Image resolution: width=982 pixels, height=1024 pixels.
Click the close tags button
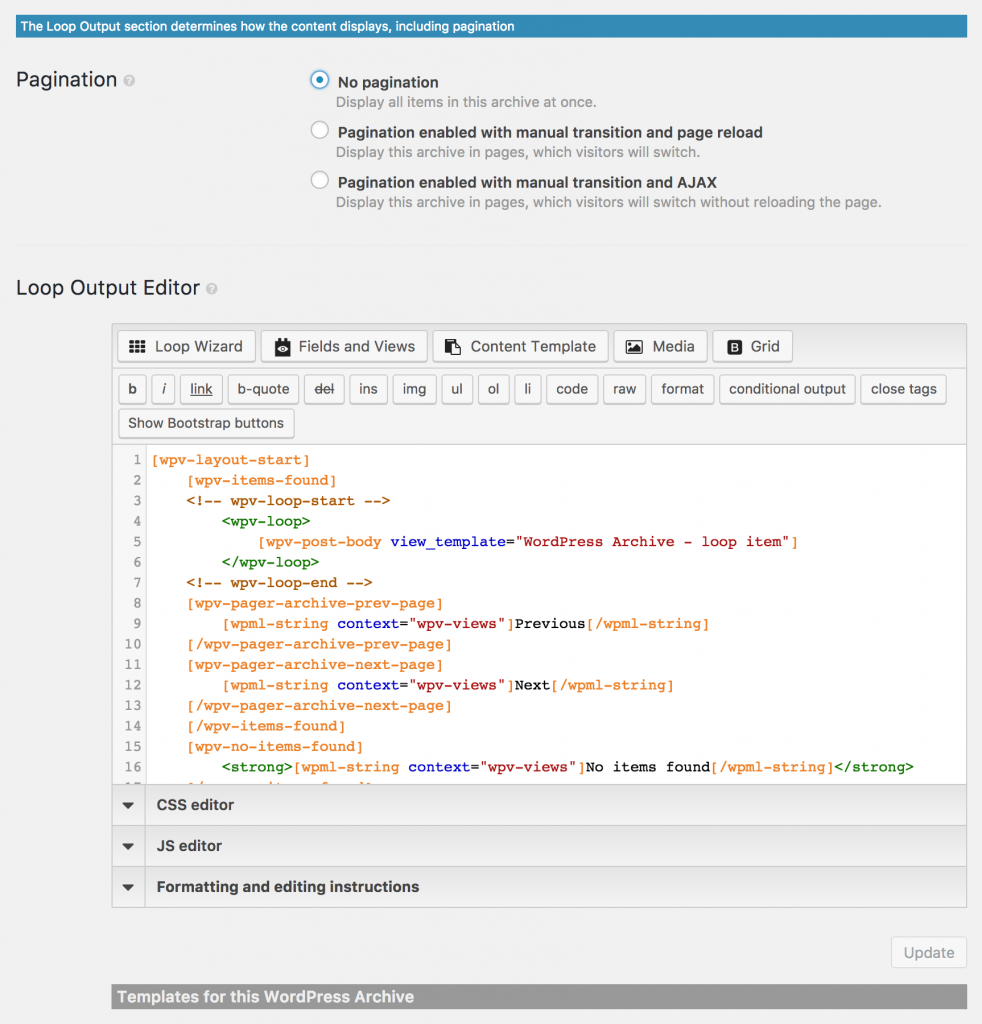tap(904, 389)
